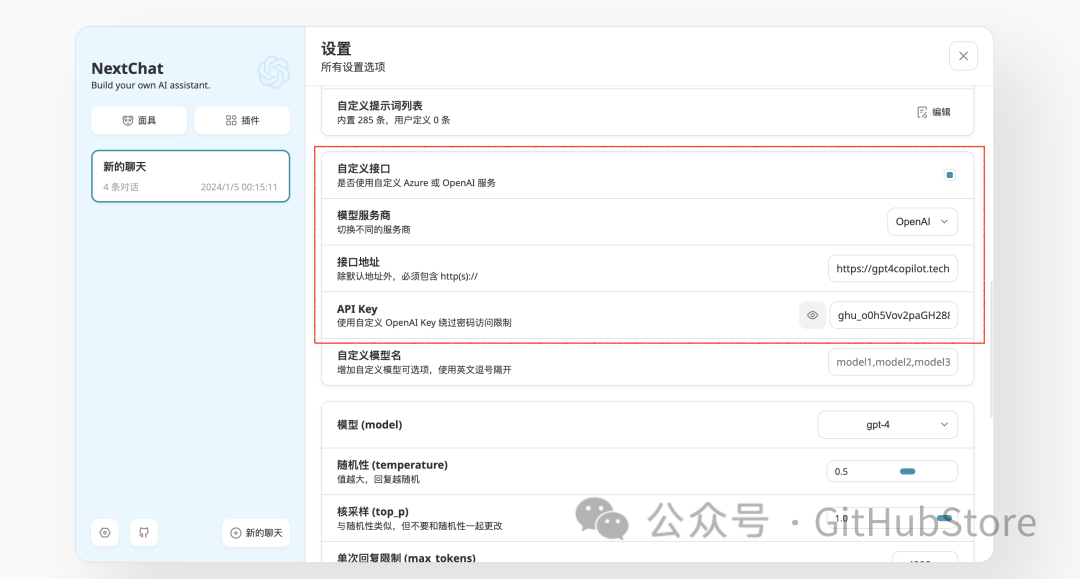
Task: Open the Plugins (插件) button
Action: 242,120
